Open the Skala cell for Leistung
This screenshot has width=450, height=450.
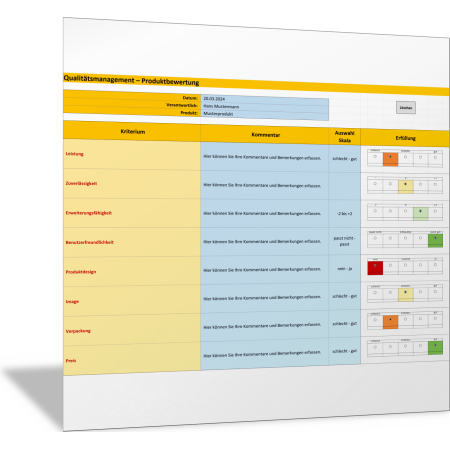tap(345, 159)
